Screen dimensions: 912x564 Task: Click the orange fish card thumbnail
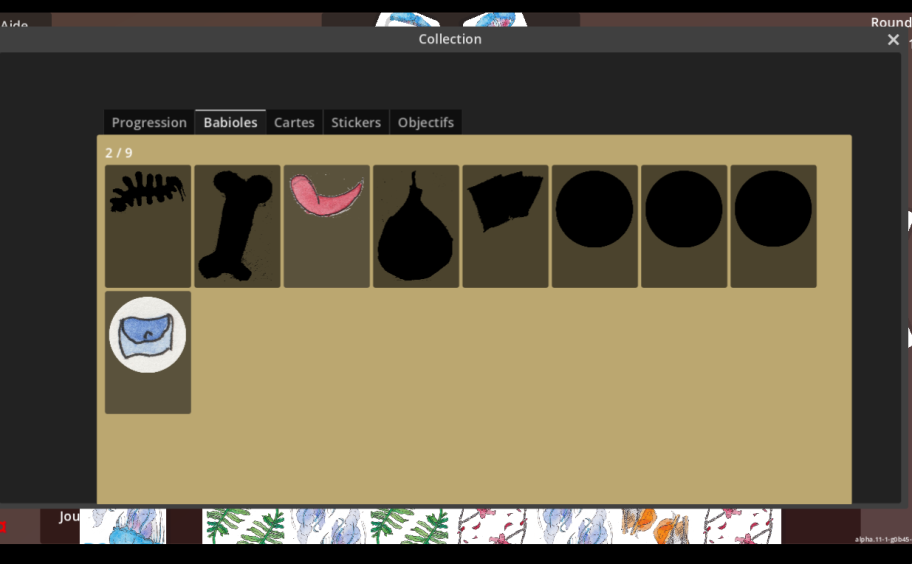pyautogui.click(x=659, y=526)
